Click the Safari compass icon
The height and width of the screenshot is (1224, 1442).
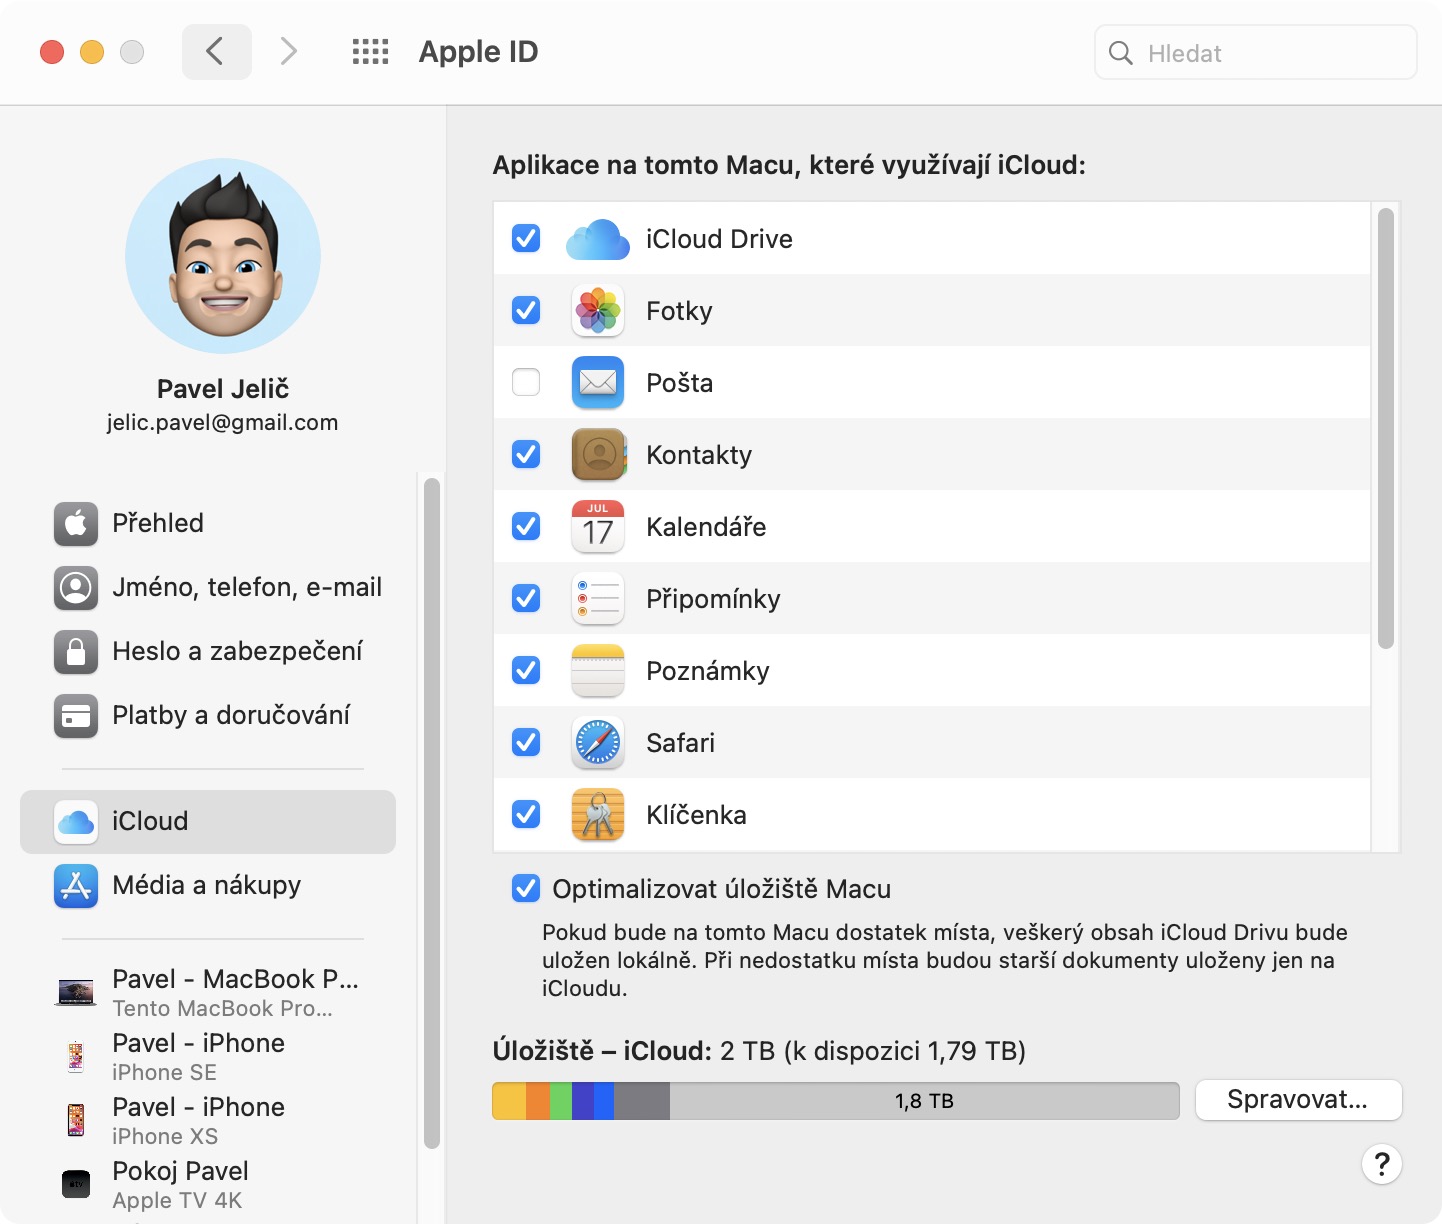[x=597, y=743]
